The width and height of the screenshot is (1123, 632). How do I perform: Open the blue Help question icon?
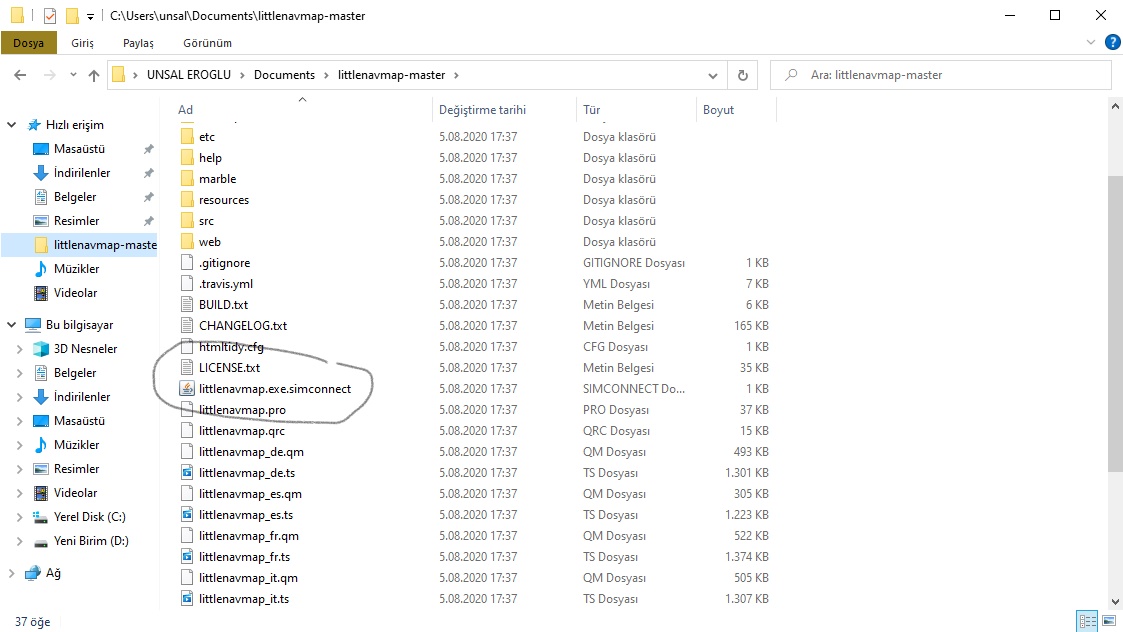click(1113, 42)
